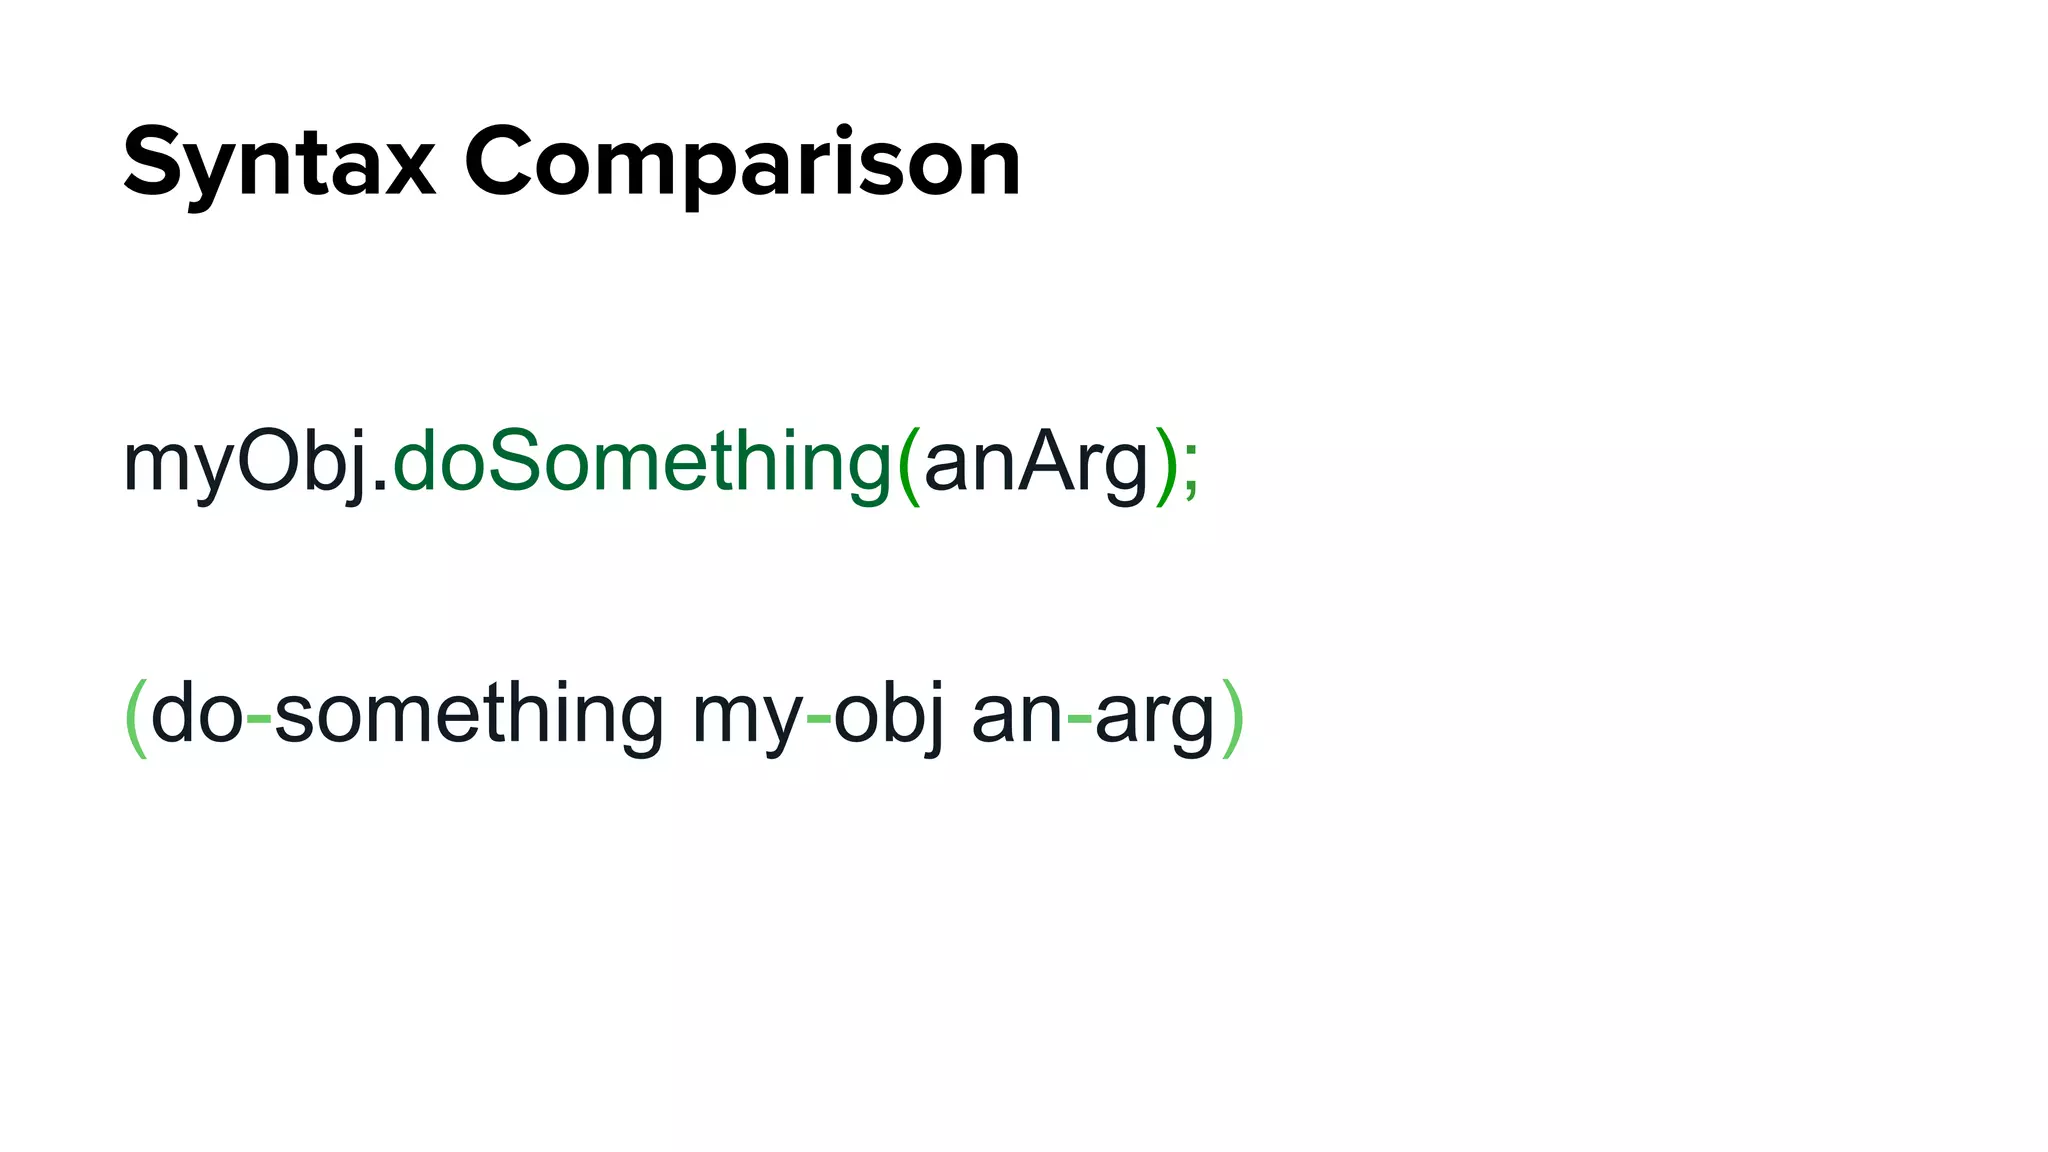Select the word "obj" in the Lisp line
This screenshot has height=1152, width=2048.
pyautogui.click(x=889, y=717)
